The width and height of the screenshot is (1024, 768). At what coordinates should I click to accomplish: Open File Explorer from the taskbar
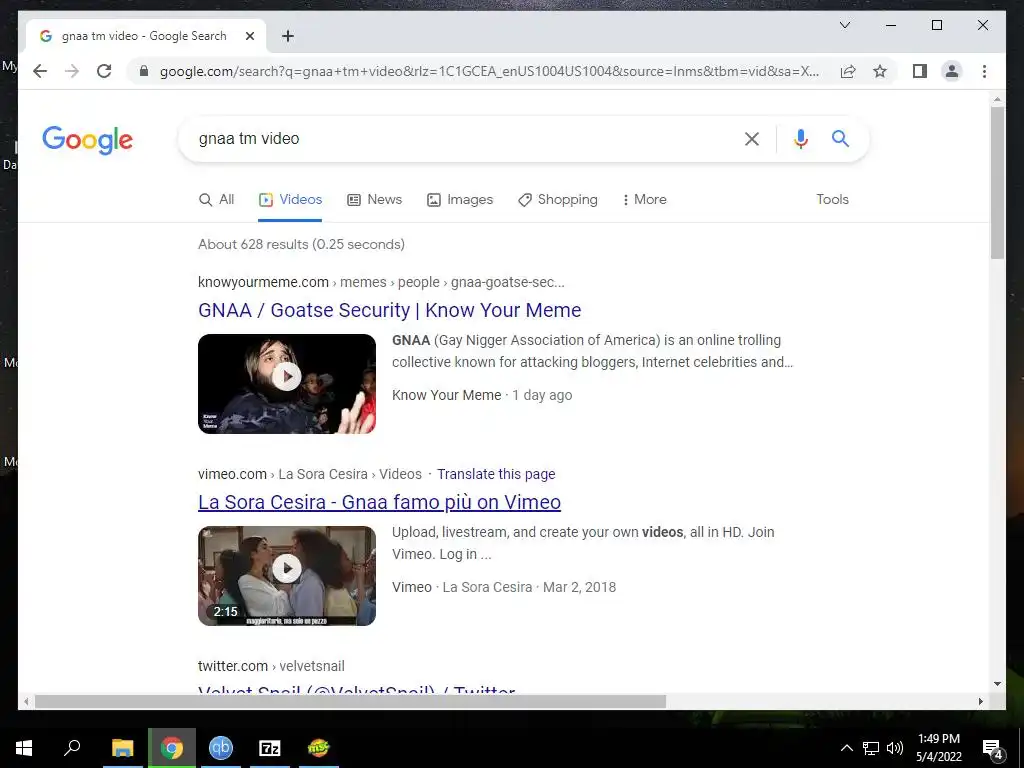coord(122,748)
